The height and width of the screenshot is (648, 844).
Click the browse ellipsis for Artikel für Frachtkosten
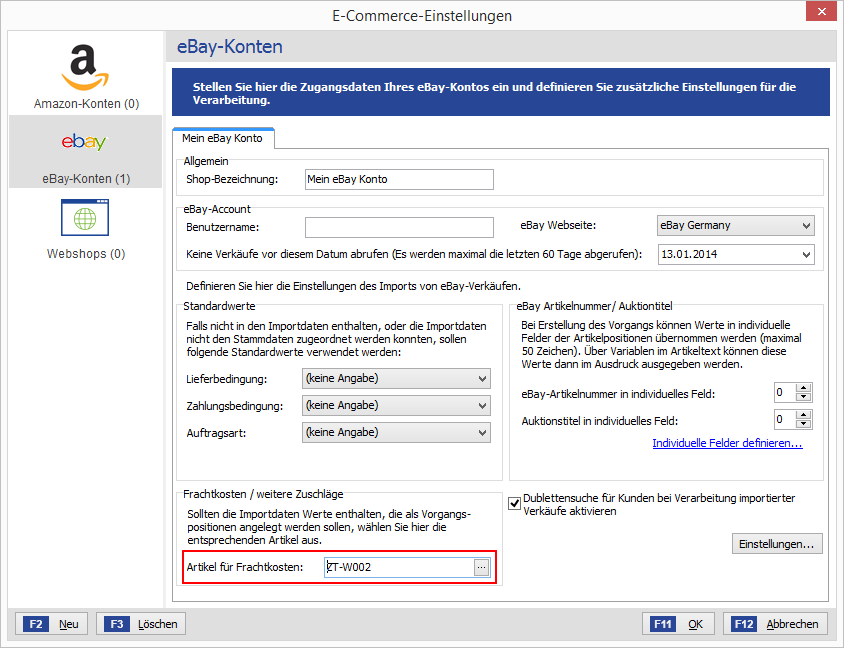(481, 567)
